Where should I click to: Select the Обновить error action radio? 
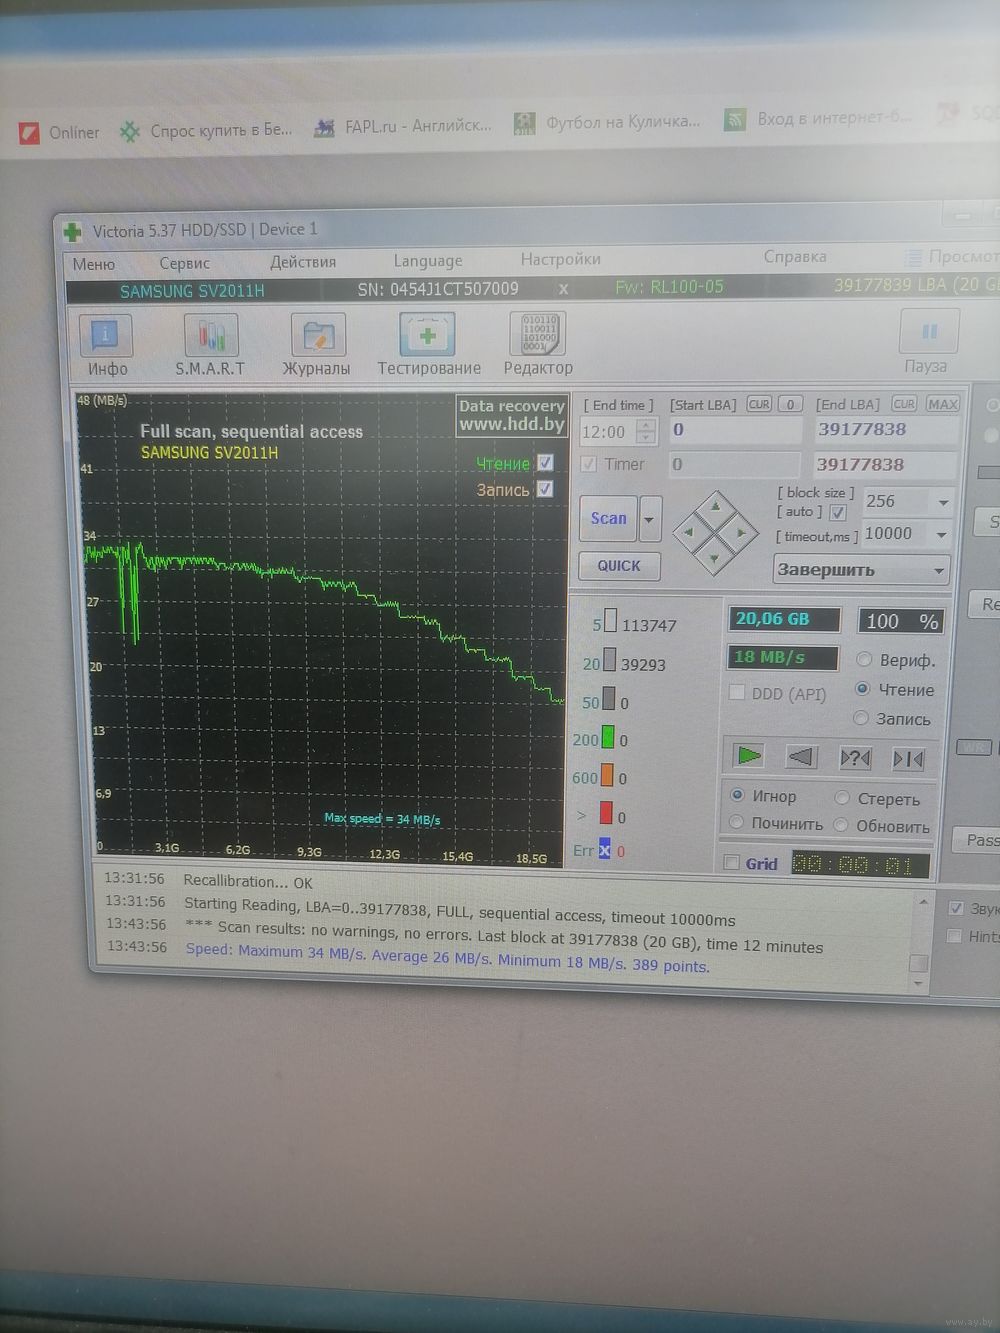pos(841,825)
